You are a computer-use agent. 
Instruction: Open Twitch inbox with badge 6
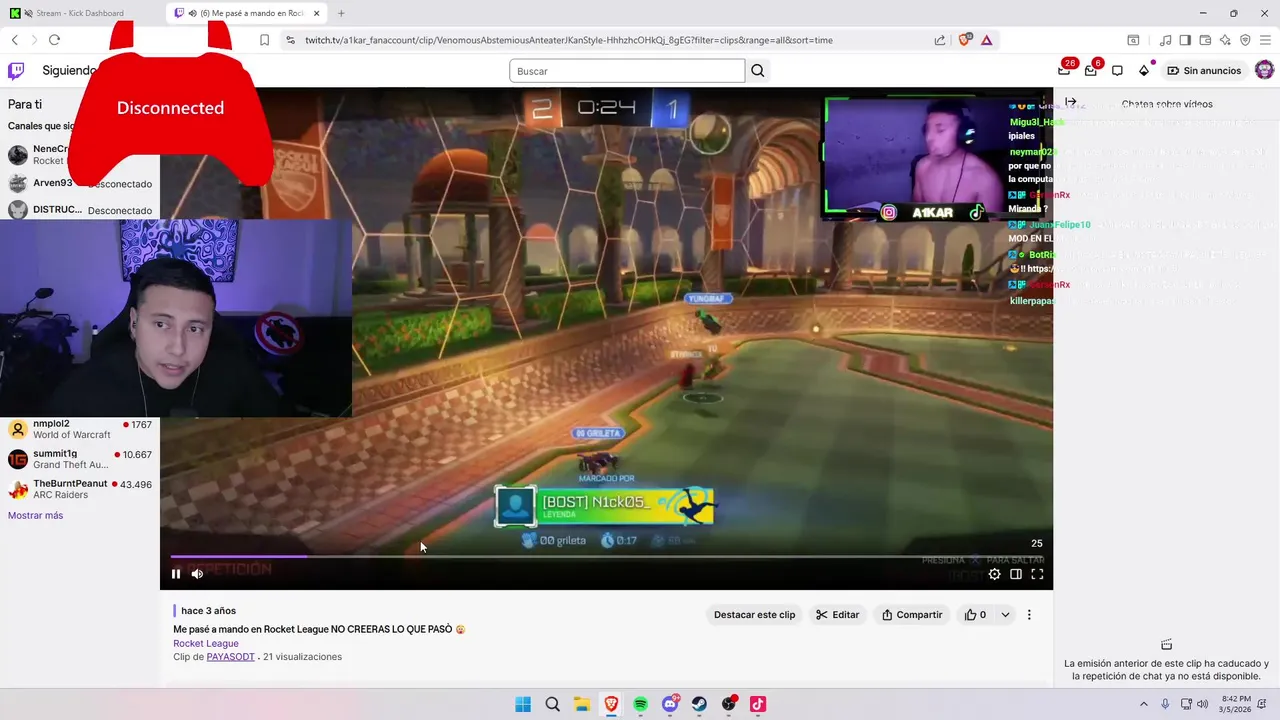coord(1091,71)
